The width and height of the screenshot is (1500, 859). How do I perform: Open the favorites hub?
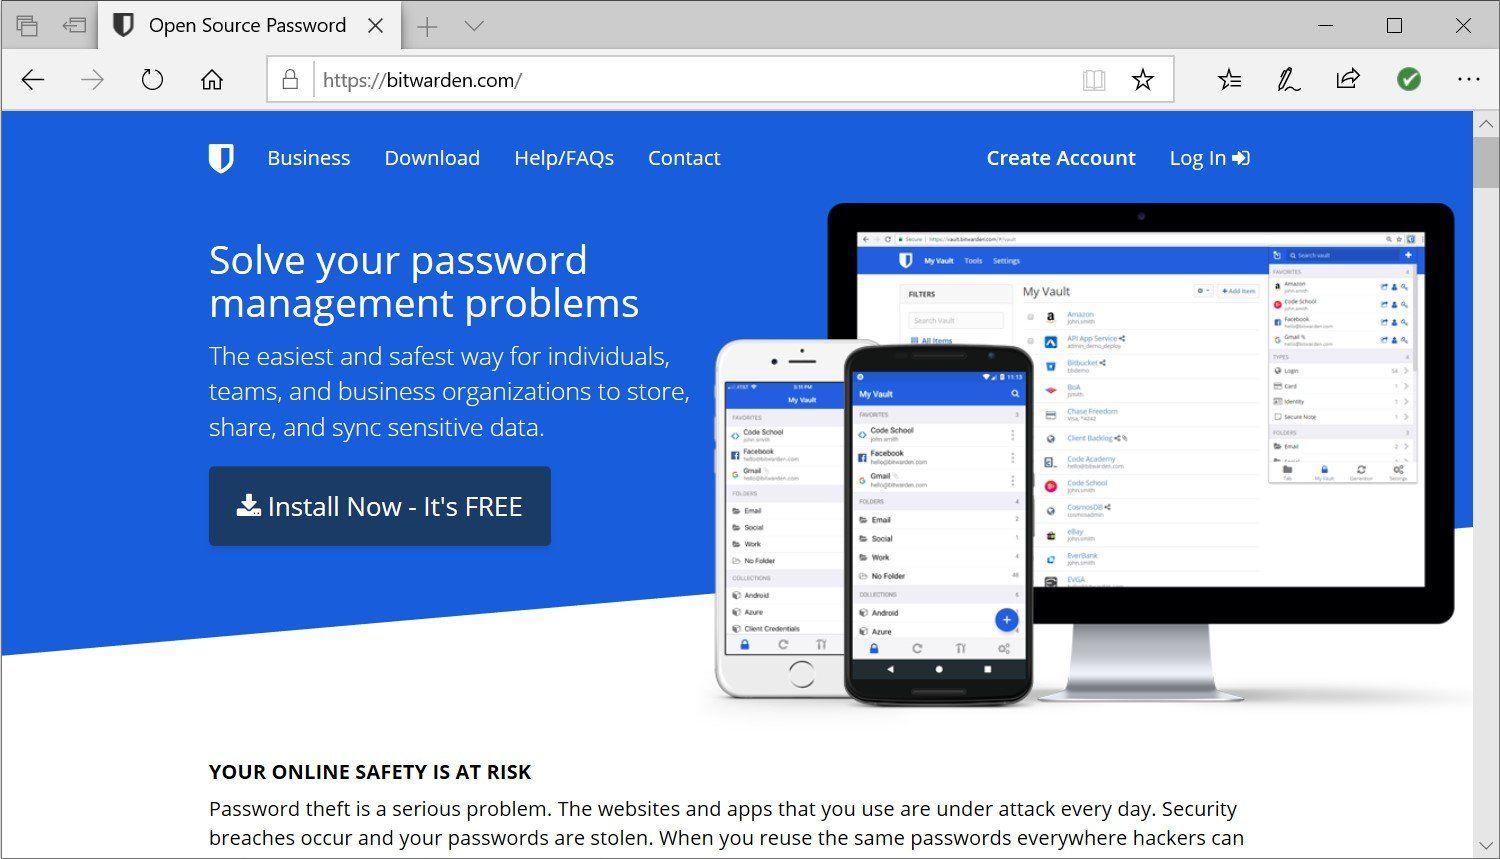coord(1230,80)
